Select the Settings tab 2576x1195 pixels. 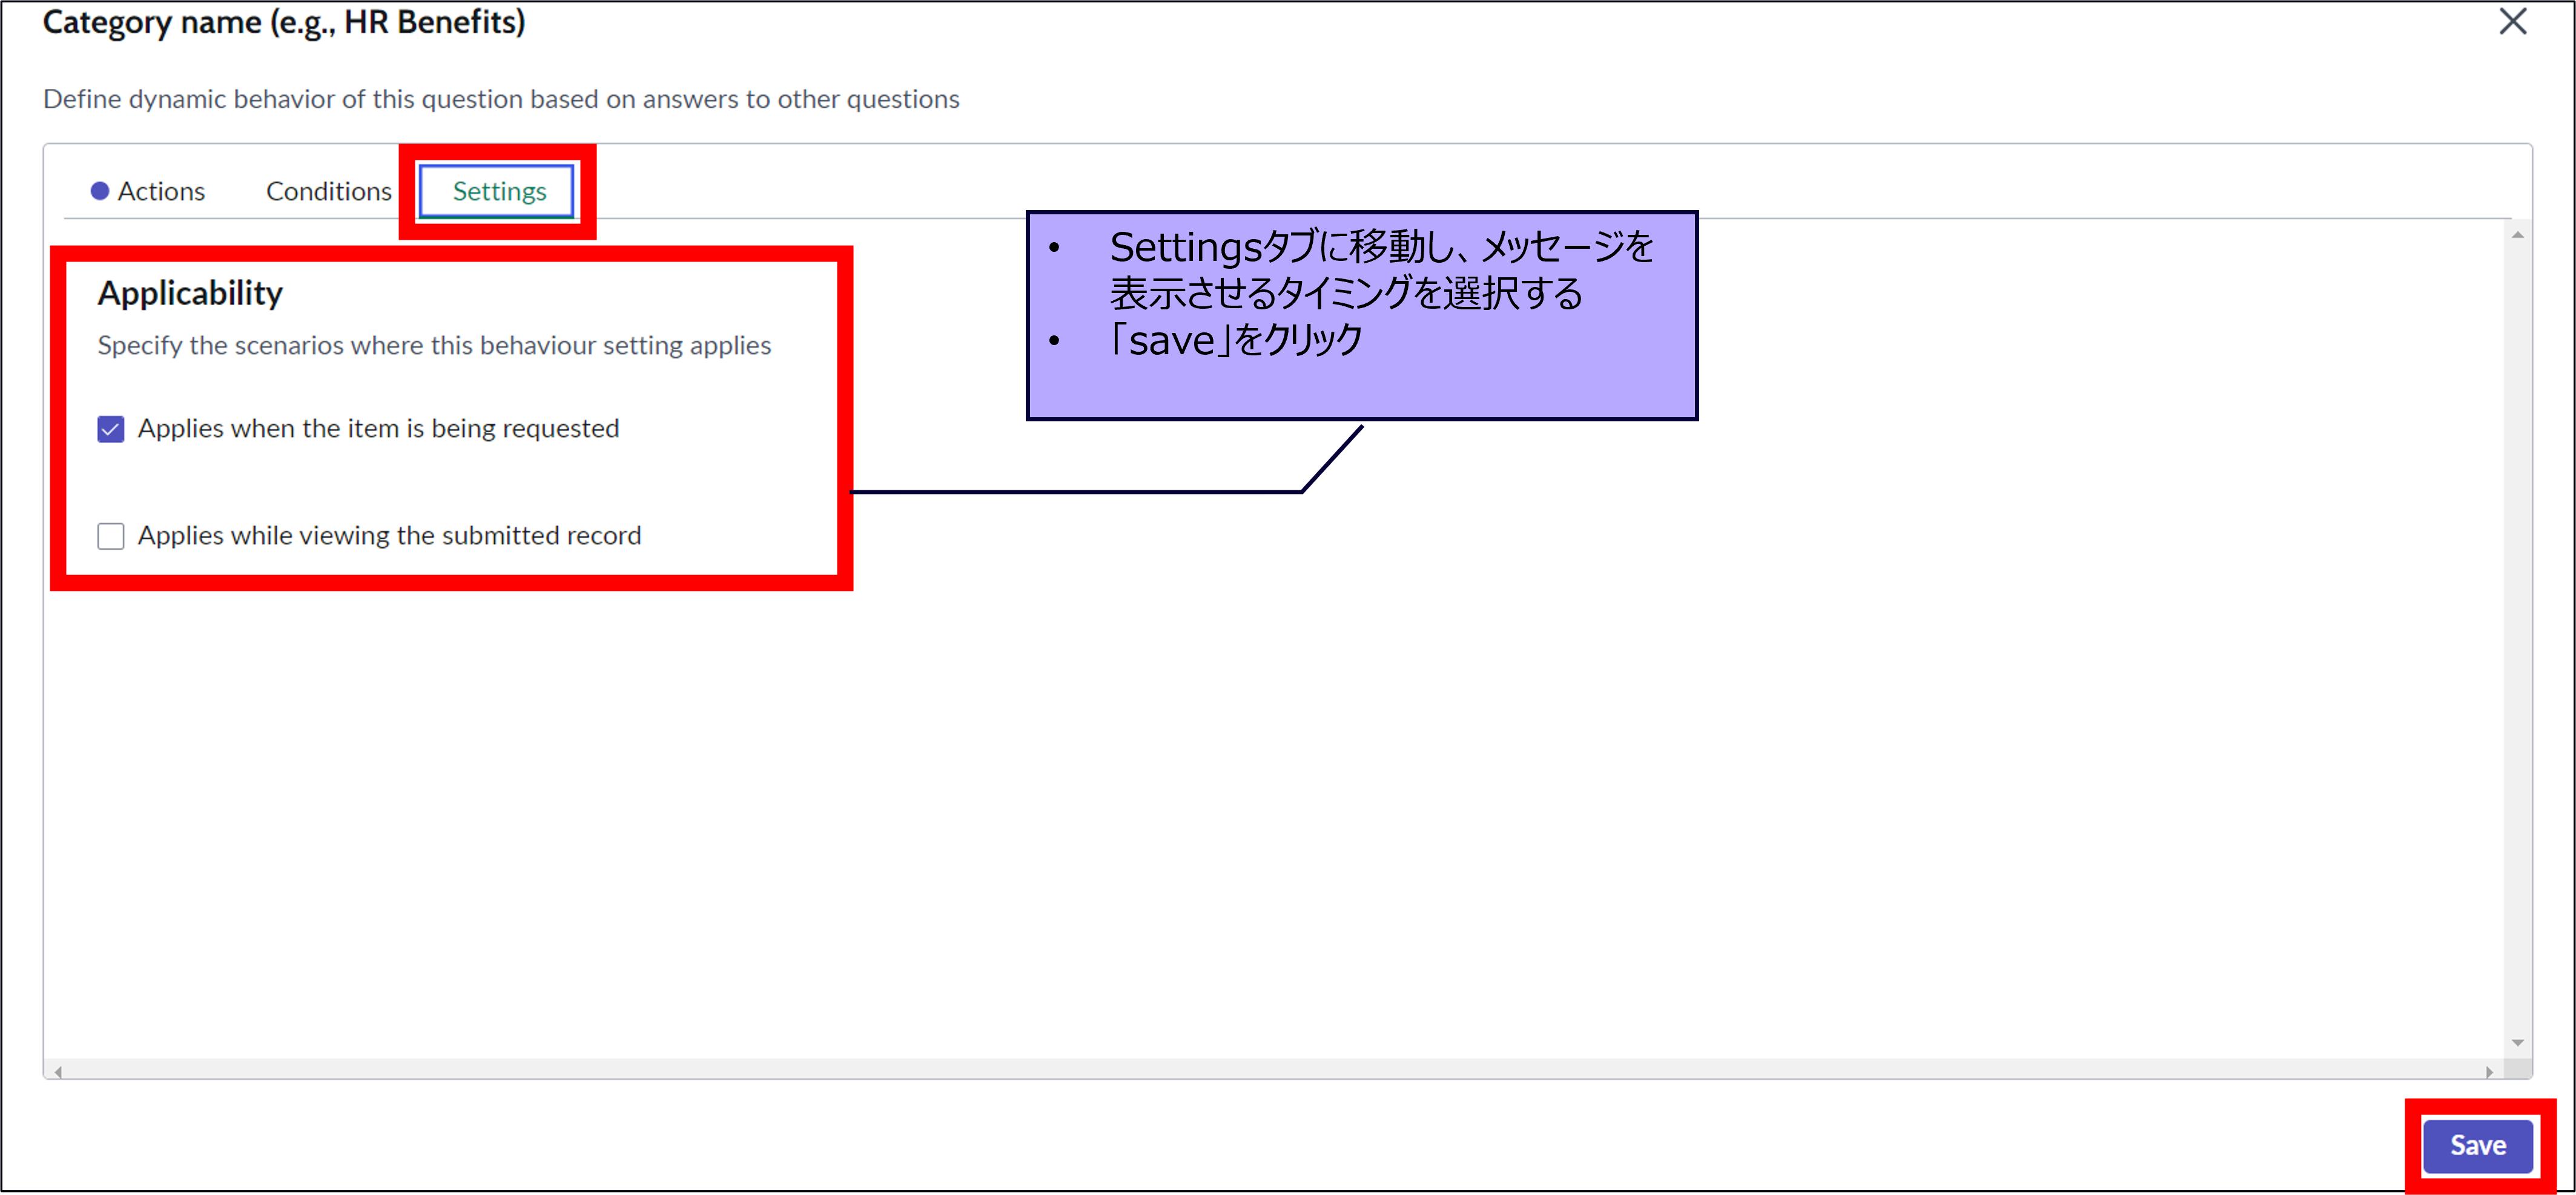point(498,191)
